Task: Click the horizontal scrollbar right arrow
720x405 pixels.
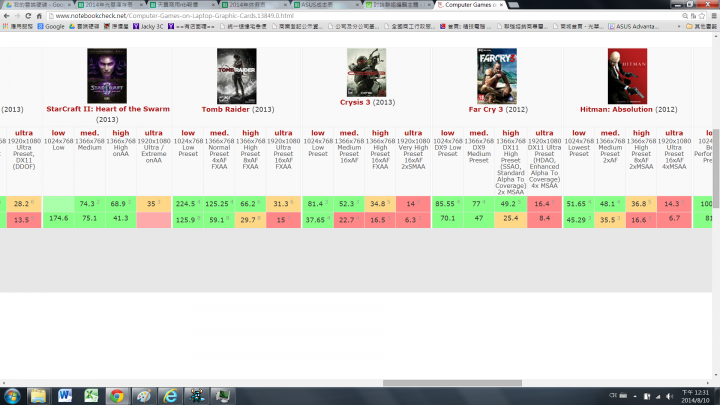Action: 709,383
